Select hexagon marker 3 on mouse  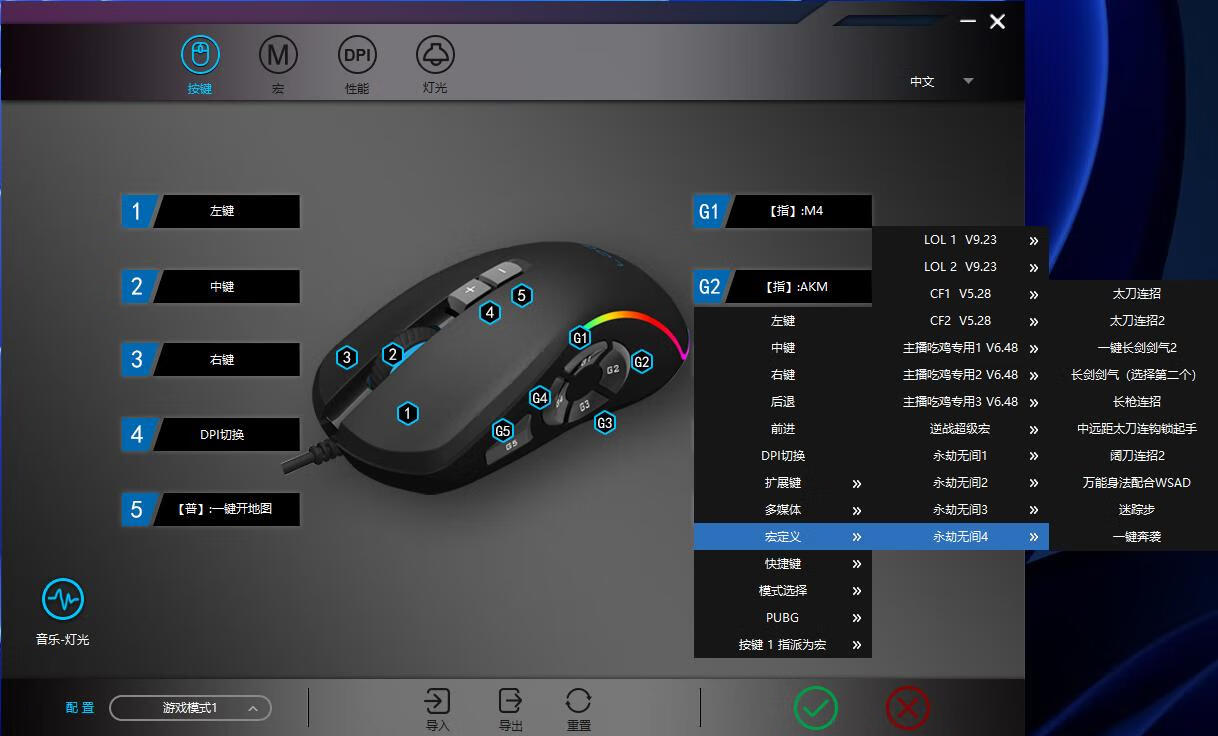point(347,357)
